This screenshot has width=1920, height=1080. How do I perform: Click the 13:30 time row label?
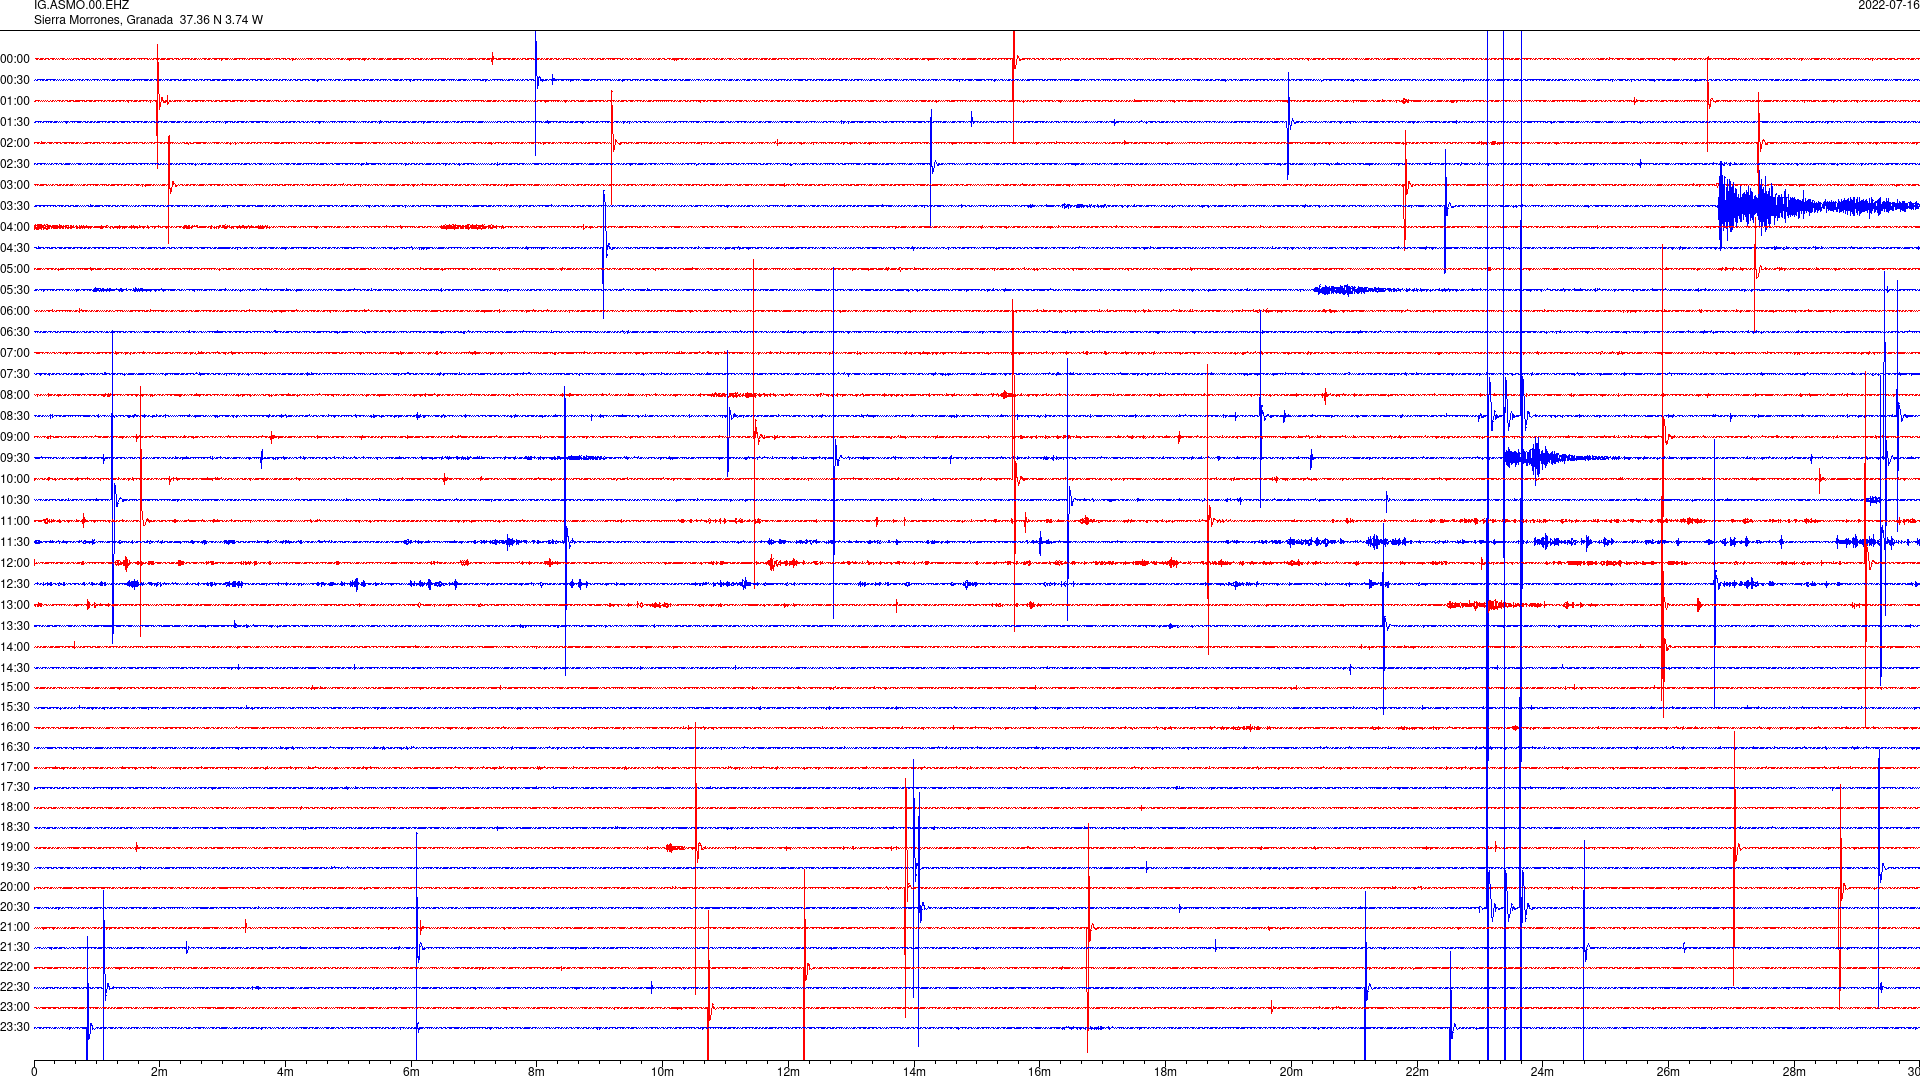pos(15,626)
